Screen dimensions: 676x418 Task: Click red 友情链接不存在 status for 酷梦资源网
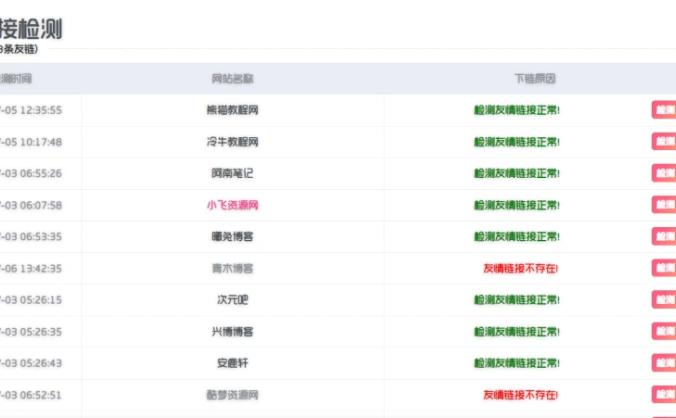(x=521, y=395)
